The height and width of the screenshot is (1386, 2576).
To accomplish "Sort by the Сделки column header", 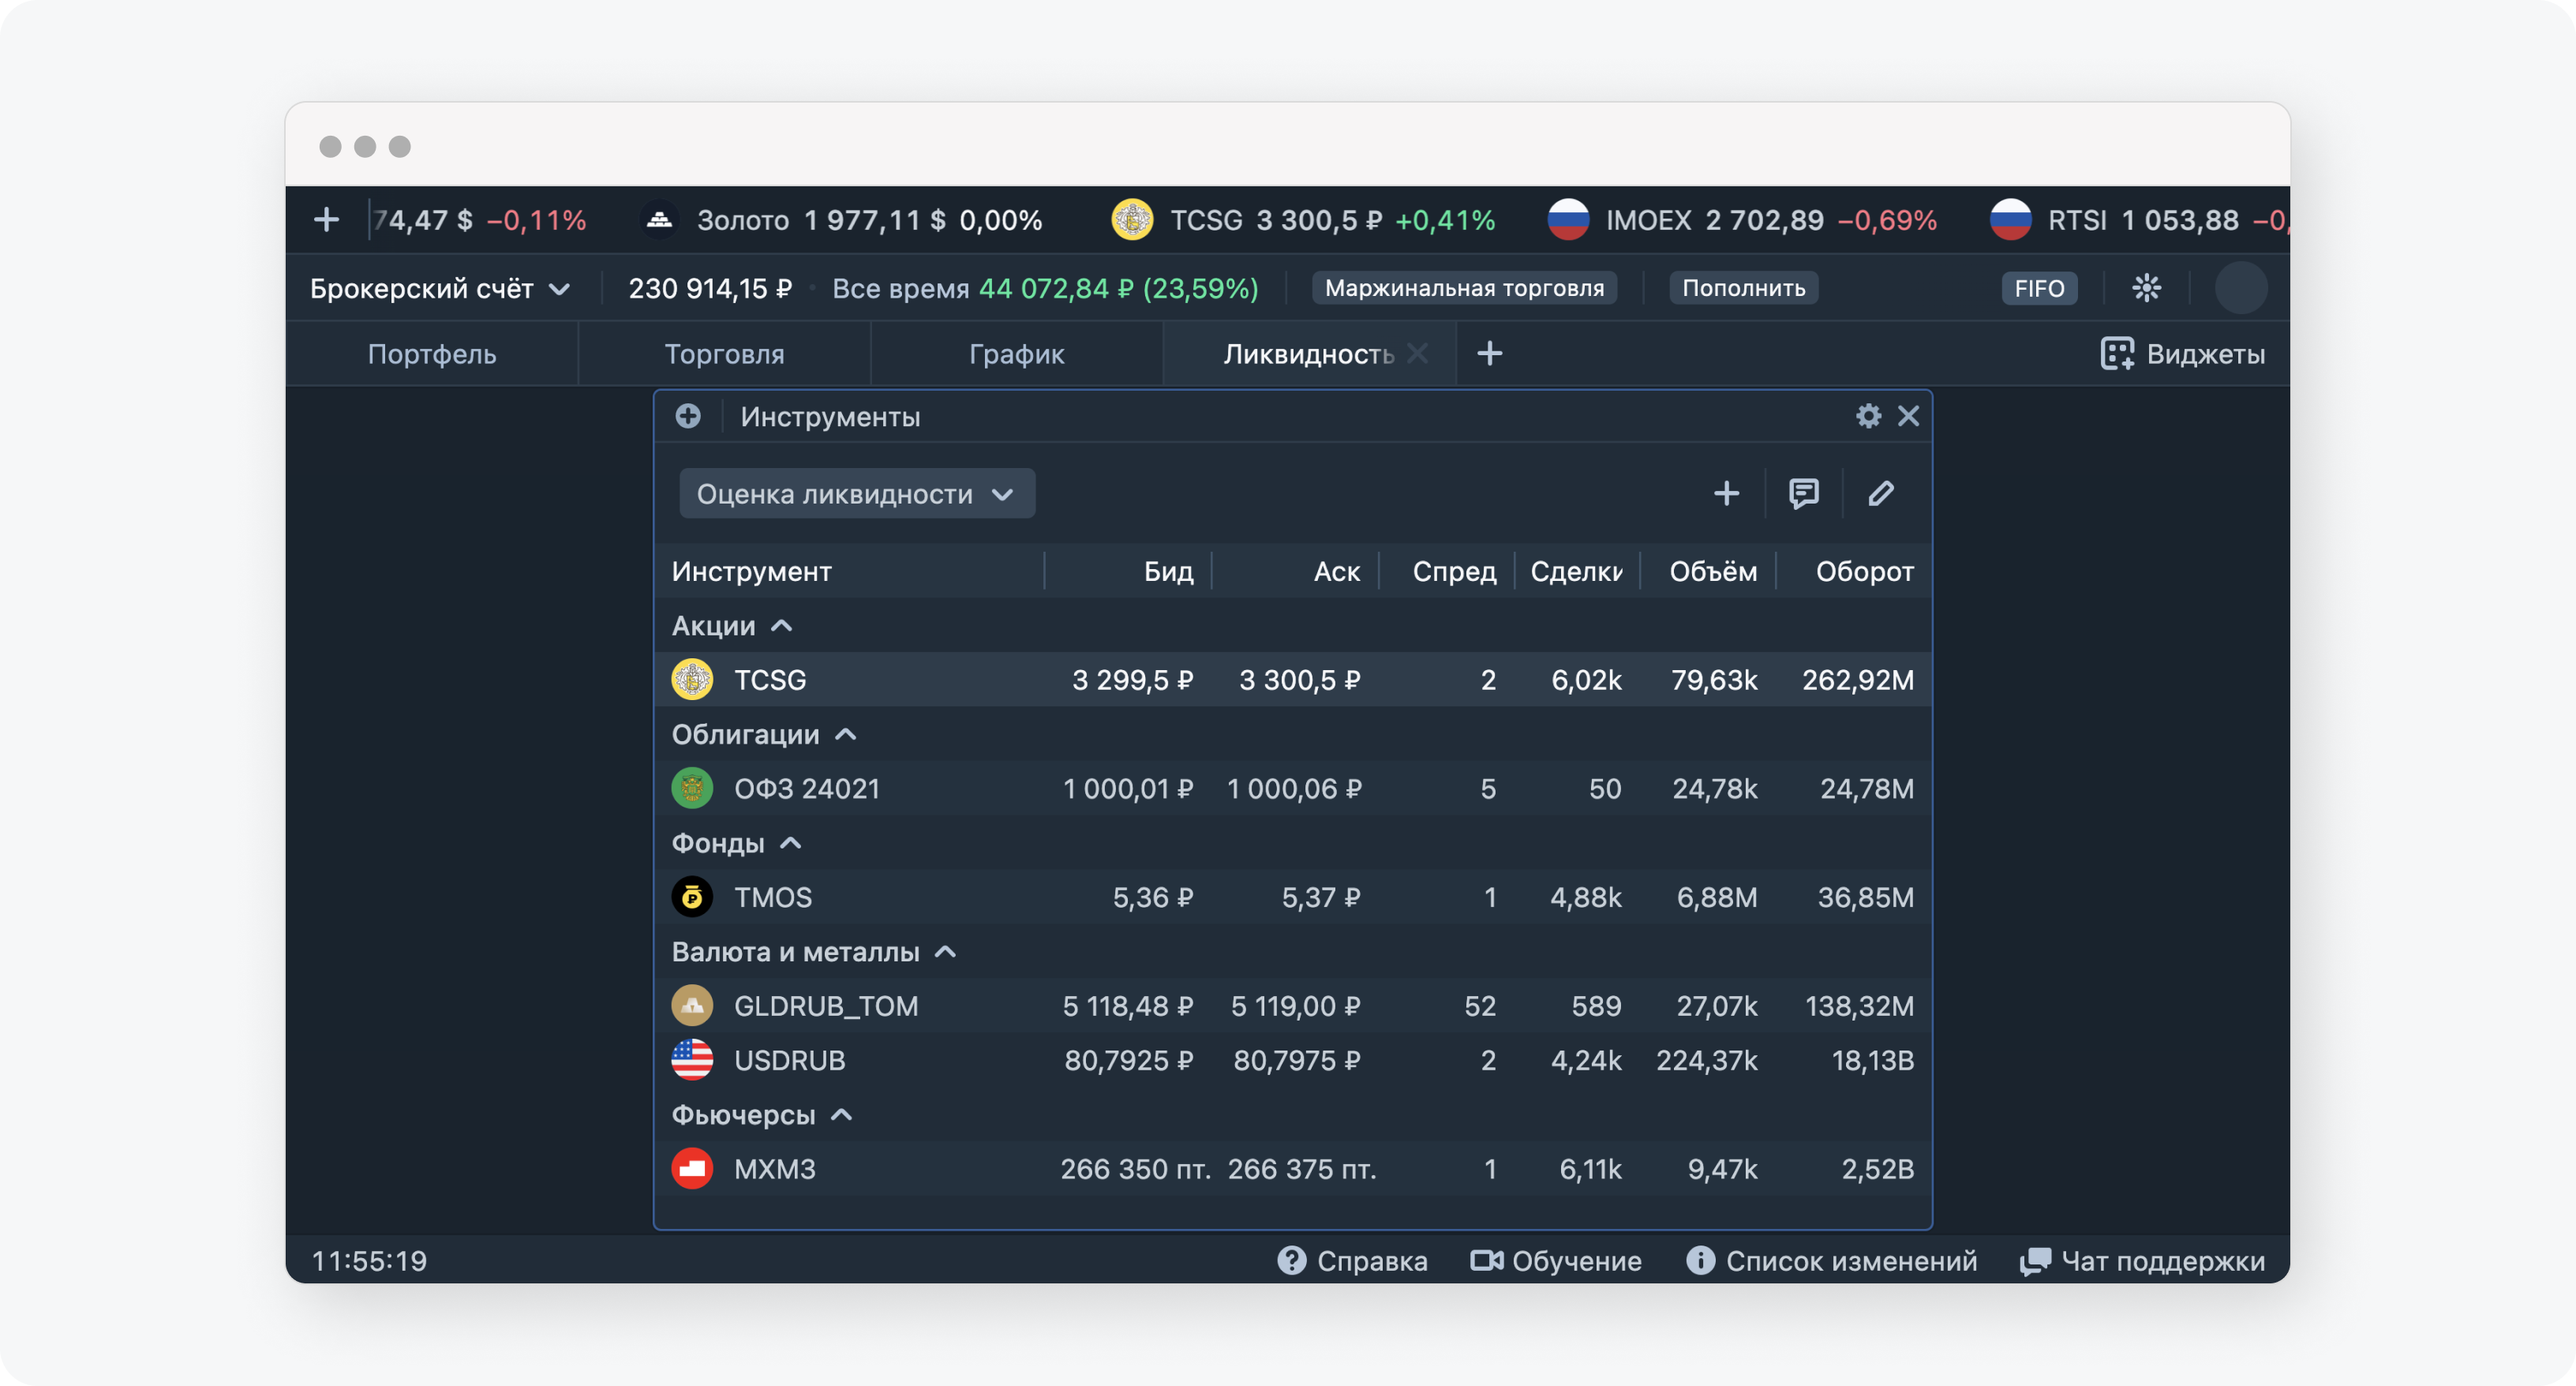I will coord(1576,572).
